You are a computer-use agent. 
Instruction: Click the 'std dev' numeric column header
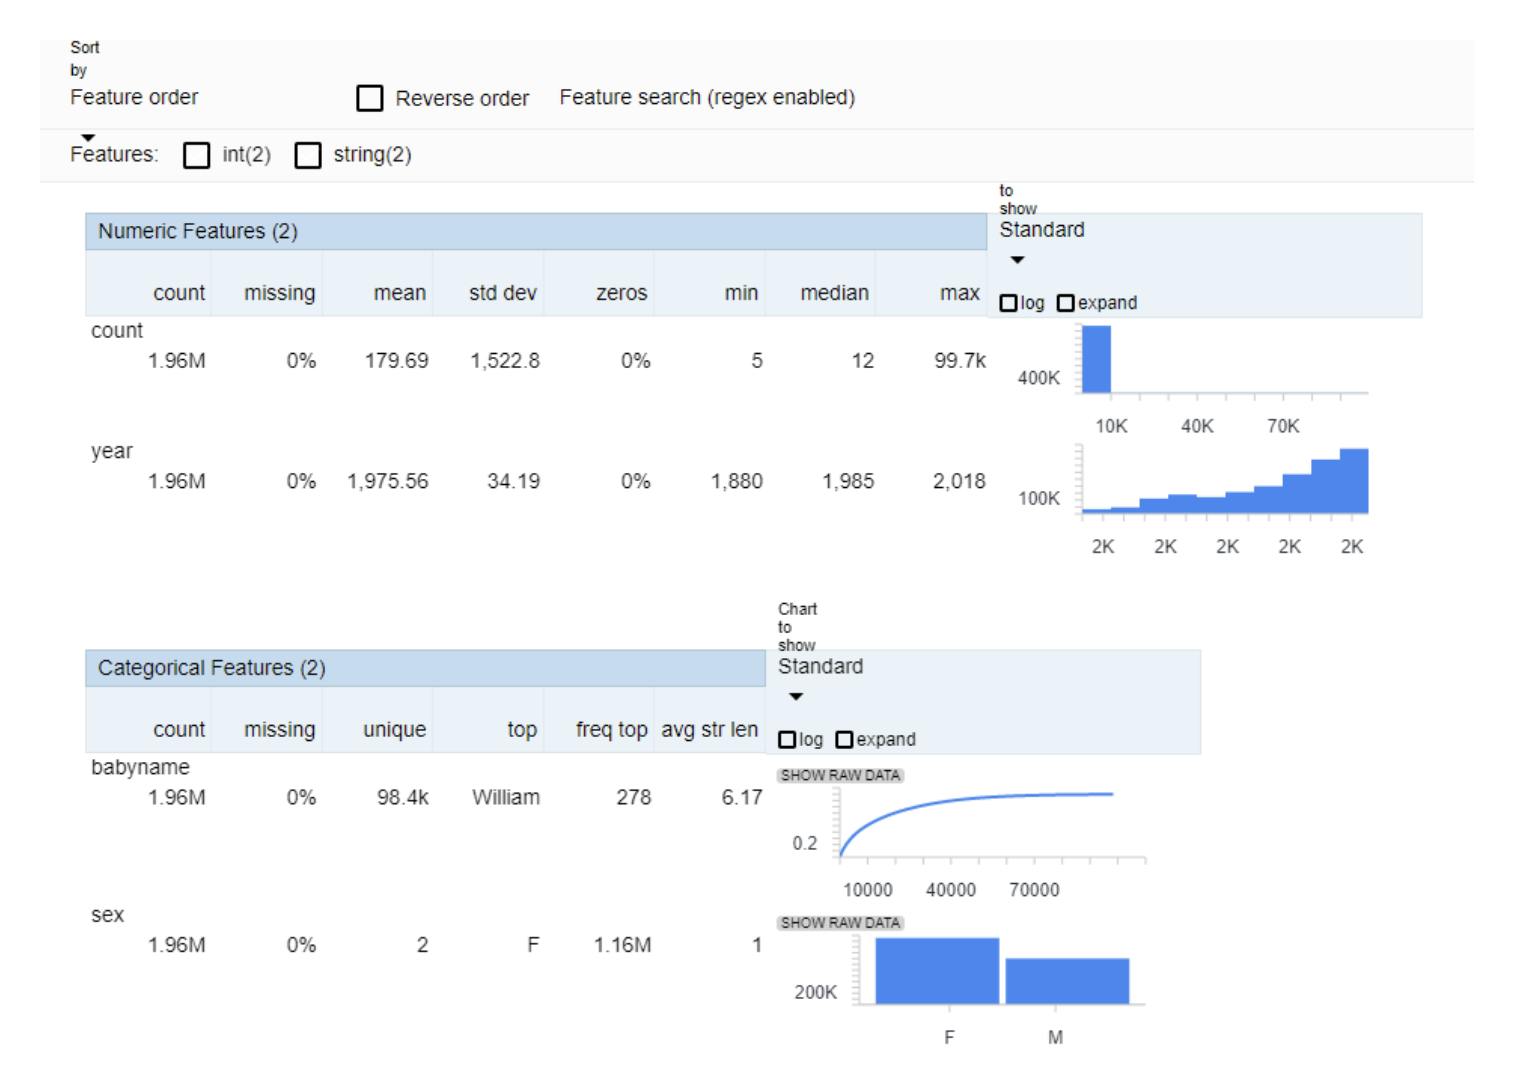[503, 293]
